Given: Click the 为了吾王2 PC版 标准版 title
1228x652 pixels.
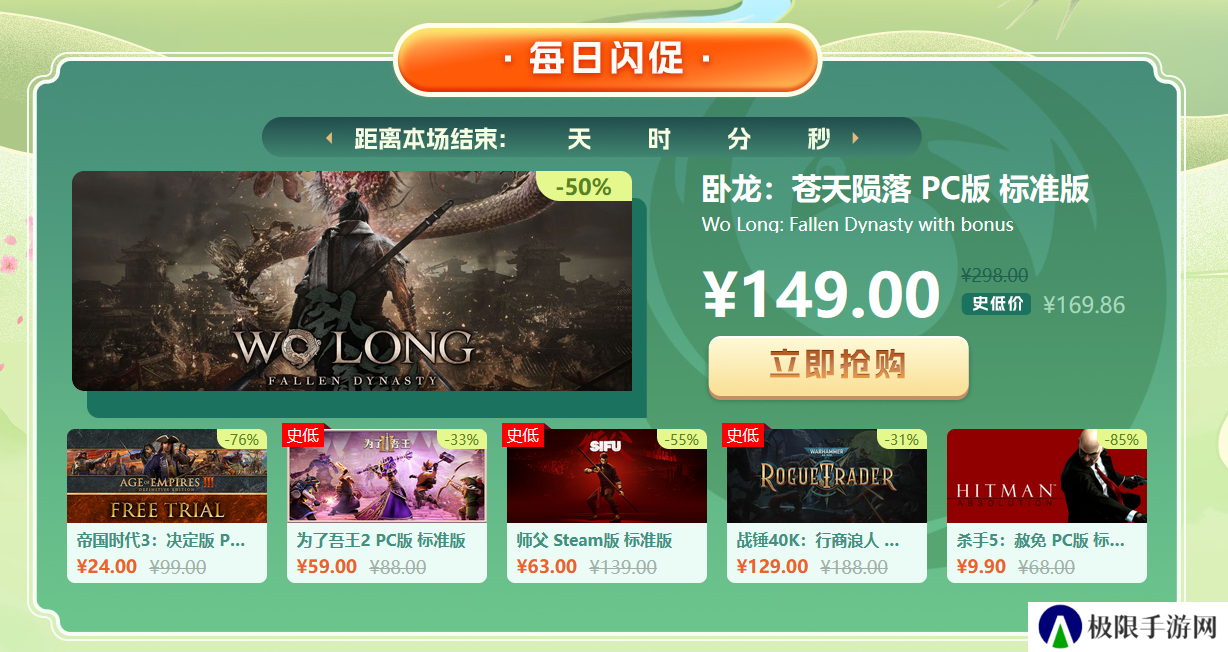Looking at the screenshot, I should (x=381, y=540).
